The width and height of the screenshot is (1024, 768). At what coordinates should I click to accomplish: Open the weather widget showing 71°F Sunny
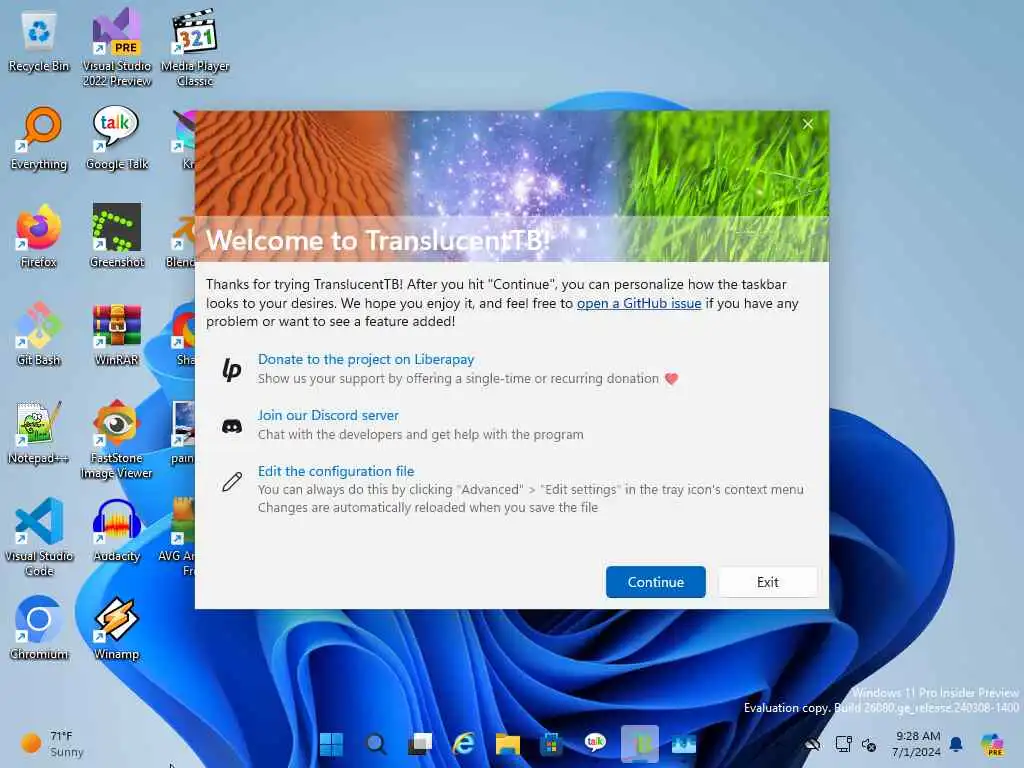point(52,744)
